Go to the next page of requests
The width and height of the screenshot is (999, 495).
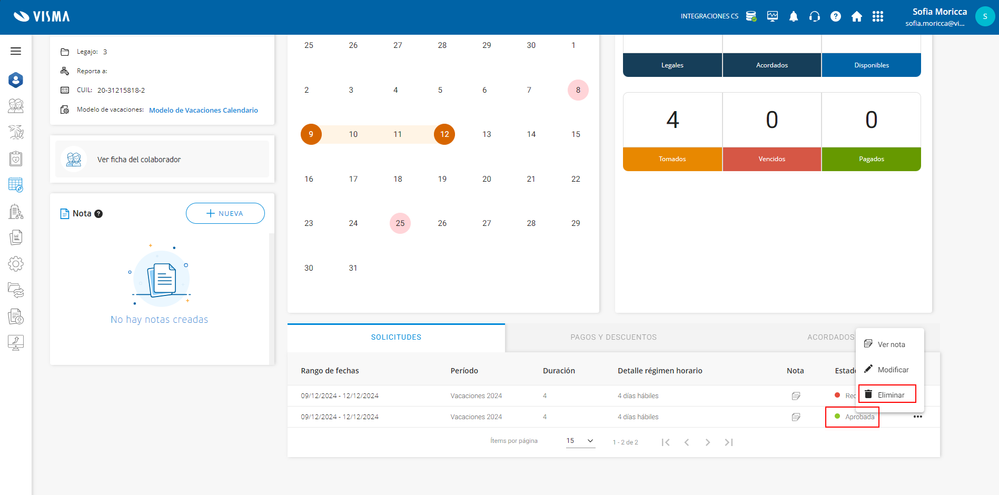[707, 442]
